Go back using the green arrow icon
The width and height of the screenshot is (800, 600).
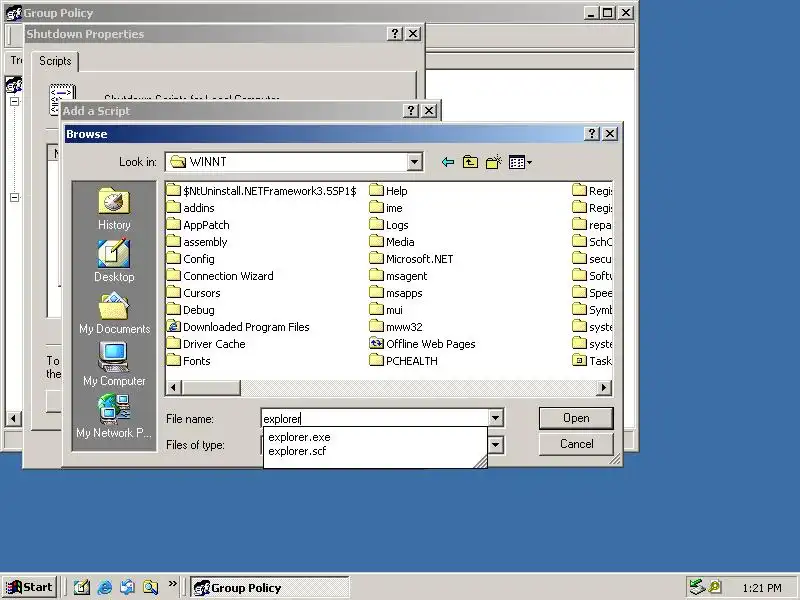(x=447, y=162)
